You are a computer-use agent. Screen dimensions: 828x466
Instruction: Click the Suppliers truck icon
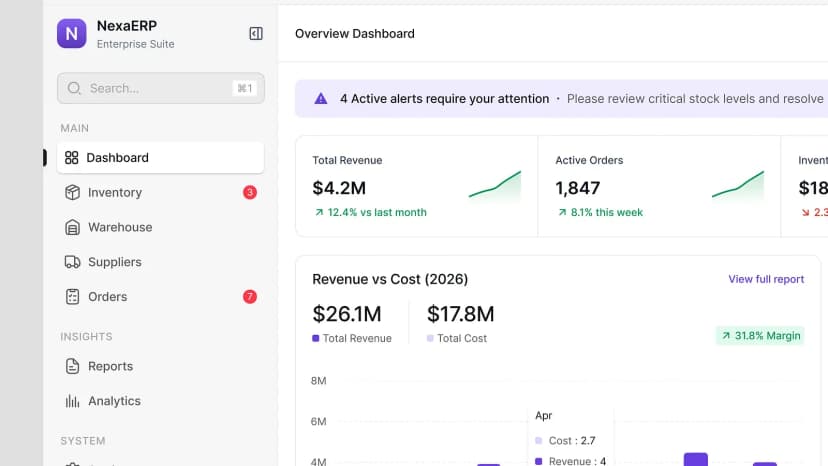(x=72, y=262)
